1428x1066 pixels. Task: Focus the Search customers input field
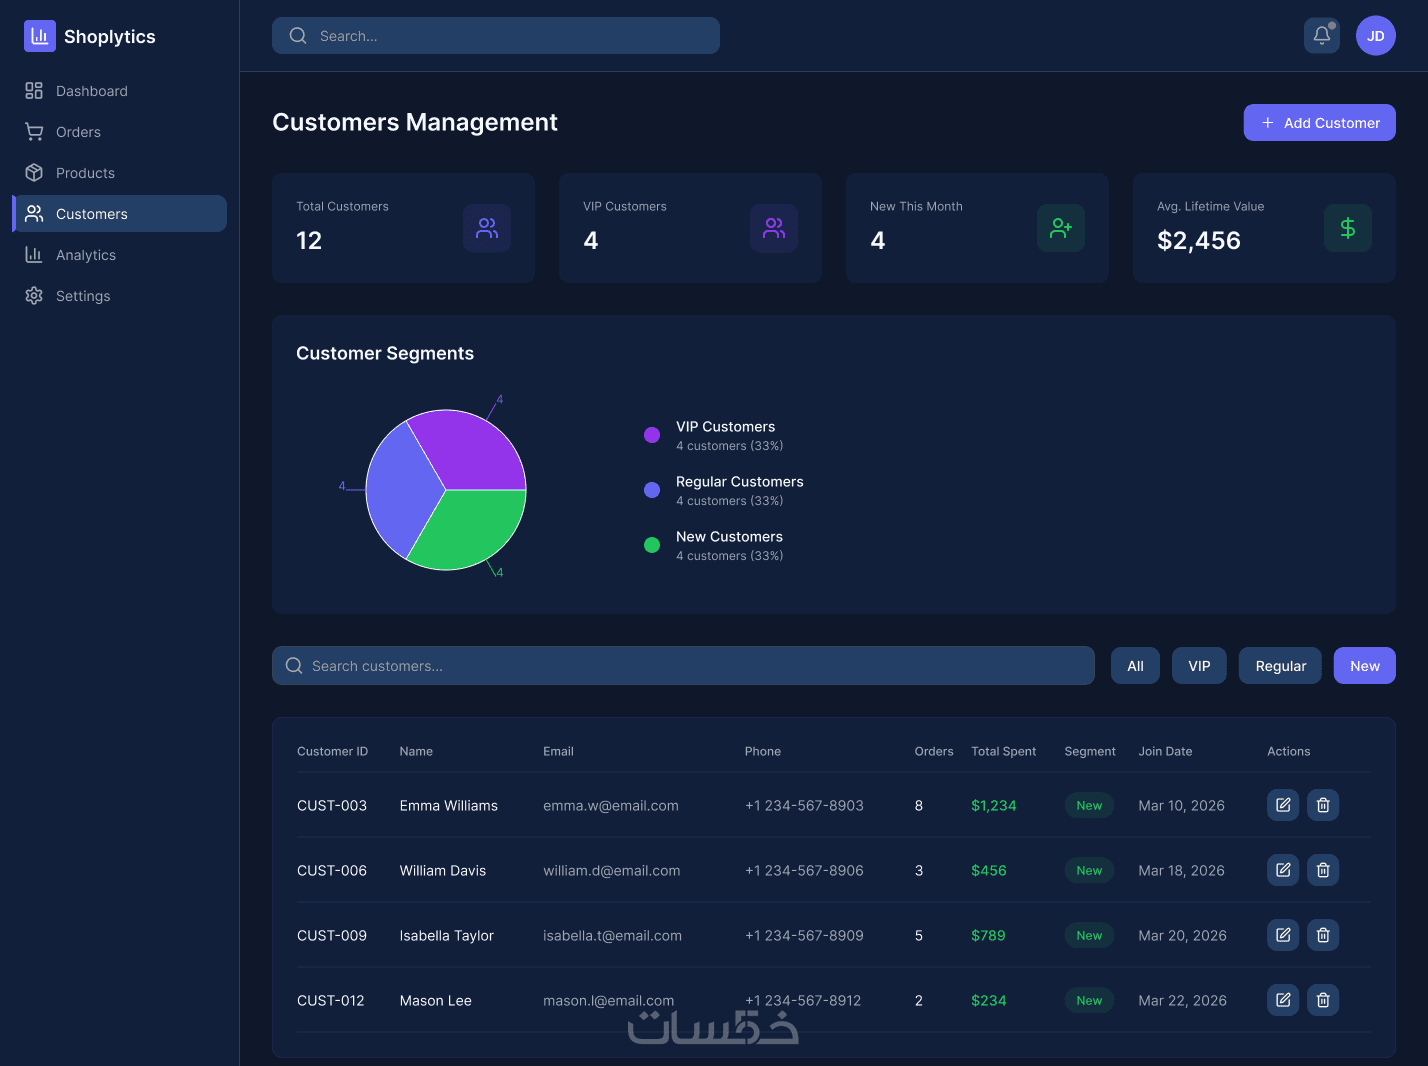(683, 666)
